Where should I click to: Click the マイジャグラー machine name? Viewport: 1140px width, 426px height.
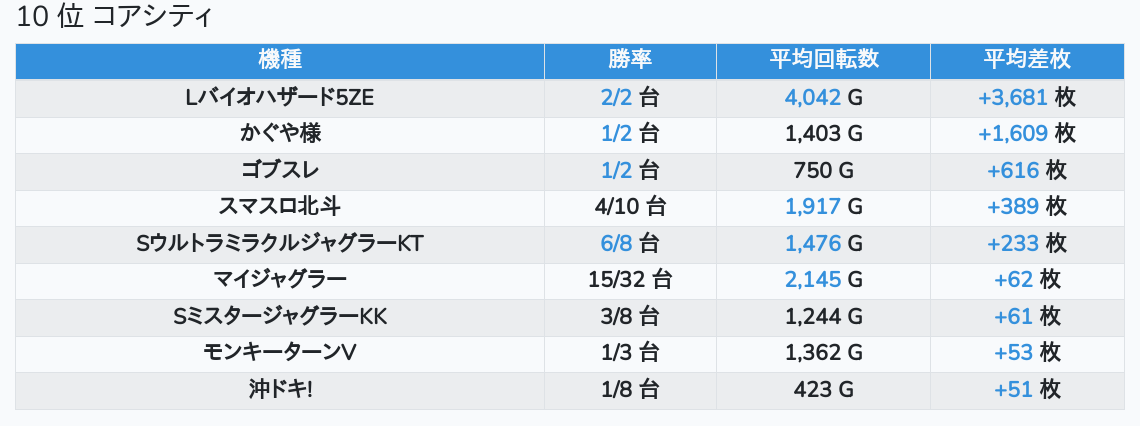(280, 280)
